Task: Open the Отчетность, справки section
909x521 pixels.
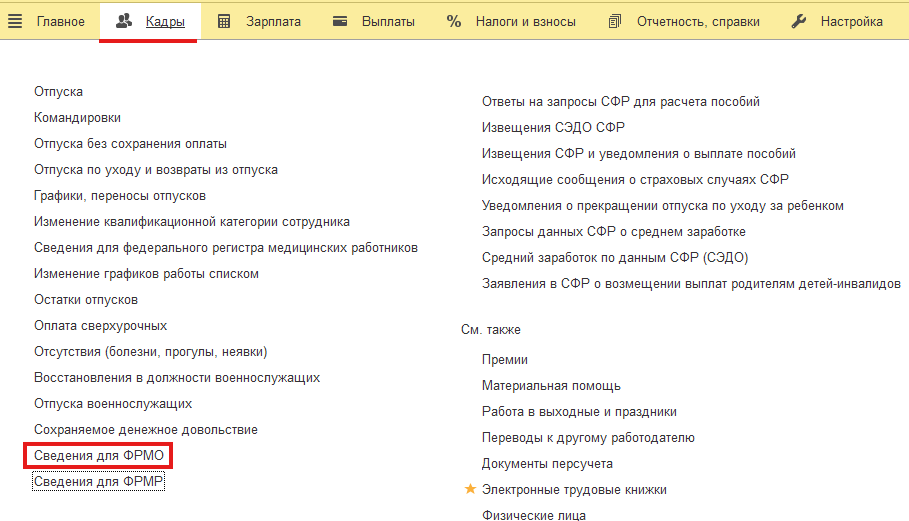Action: pyautogui.click(x=698, y=21)
